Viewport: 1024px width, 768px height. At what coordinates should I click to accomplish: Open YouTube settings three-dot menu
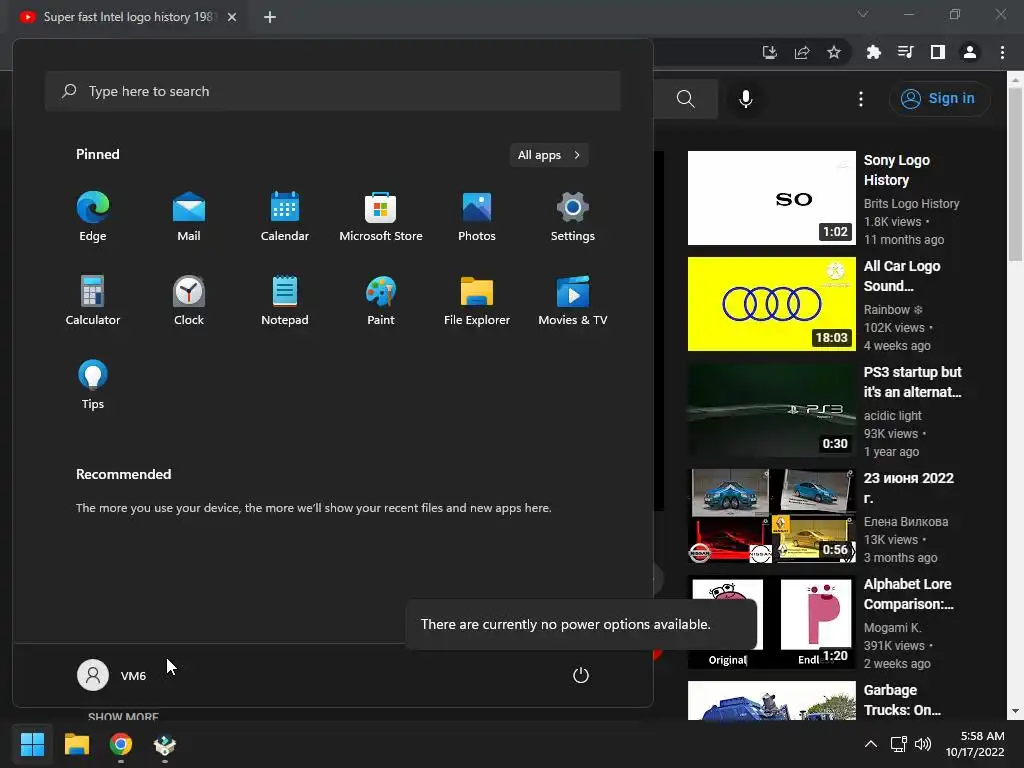point(861,99)
